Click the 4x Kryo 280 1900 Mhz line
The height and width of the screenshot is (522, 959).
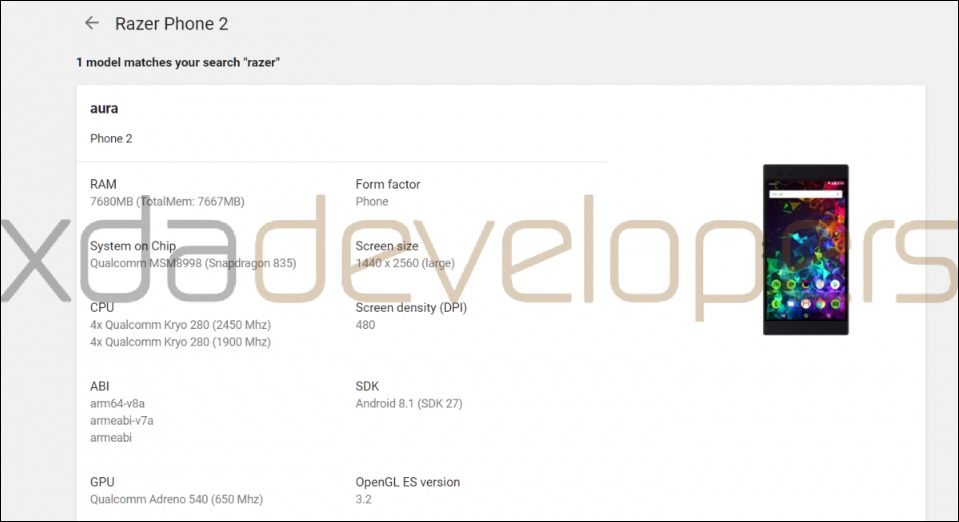[x=180, y=341]
